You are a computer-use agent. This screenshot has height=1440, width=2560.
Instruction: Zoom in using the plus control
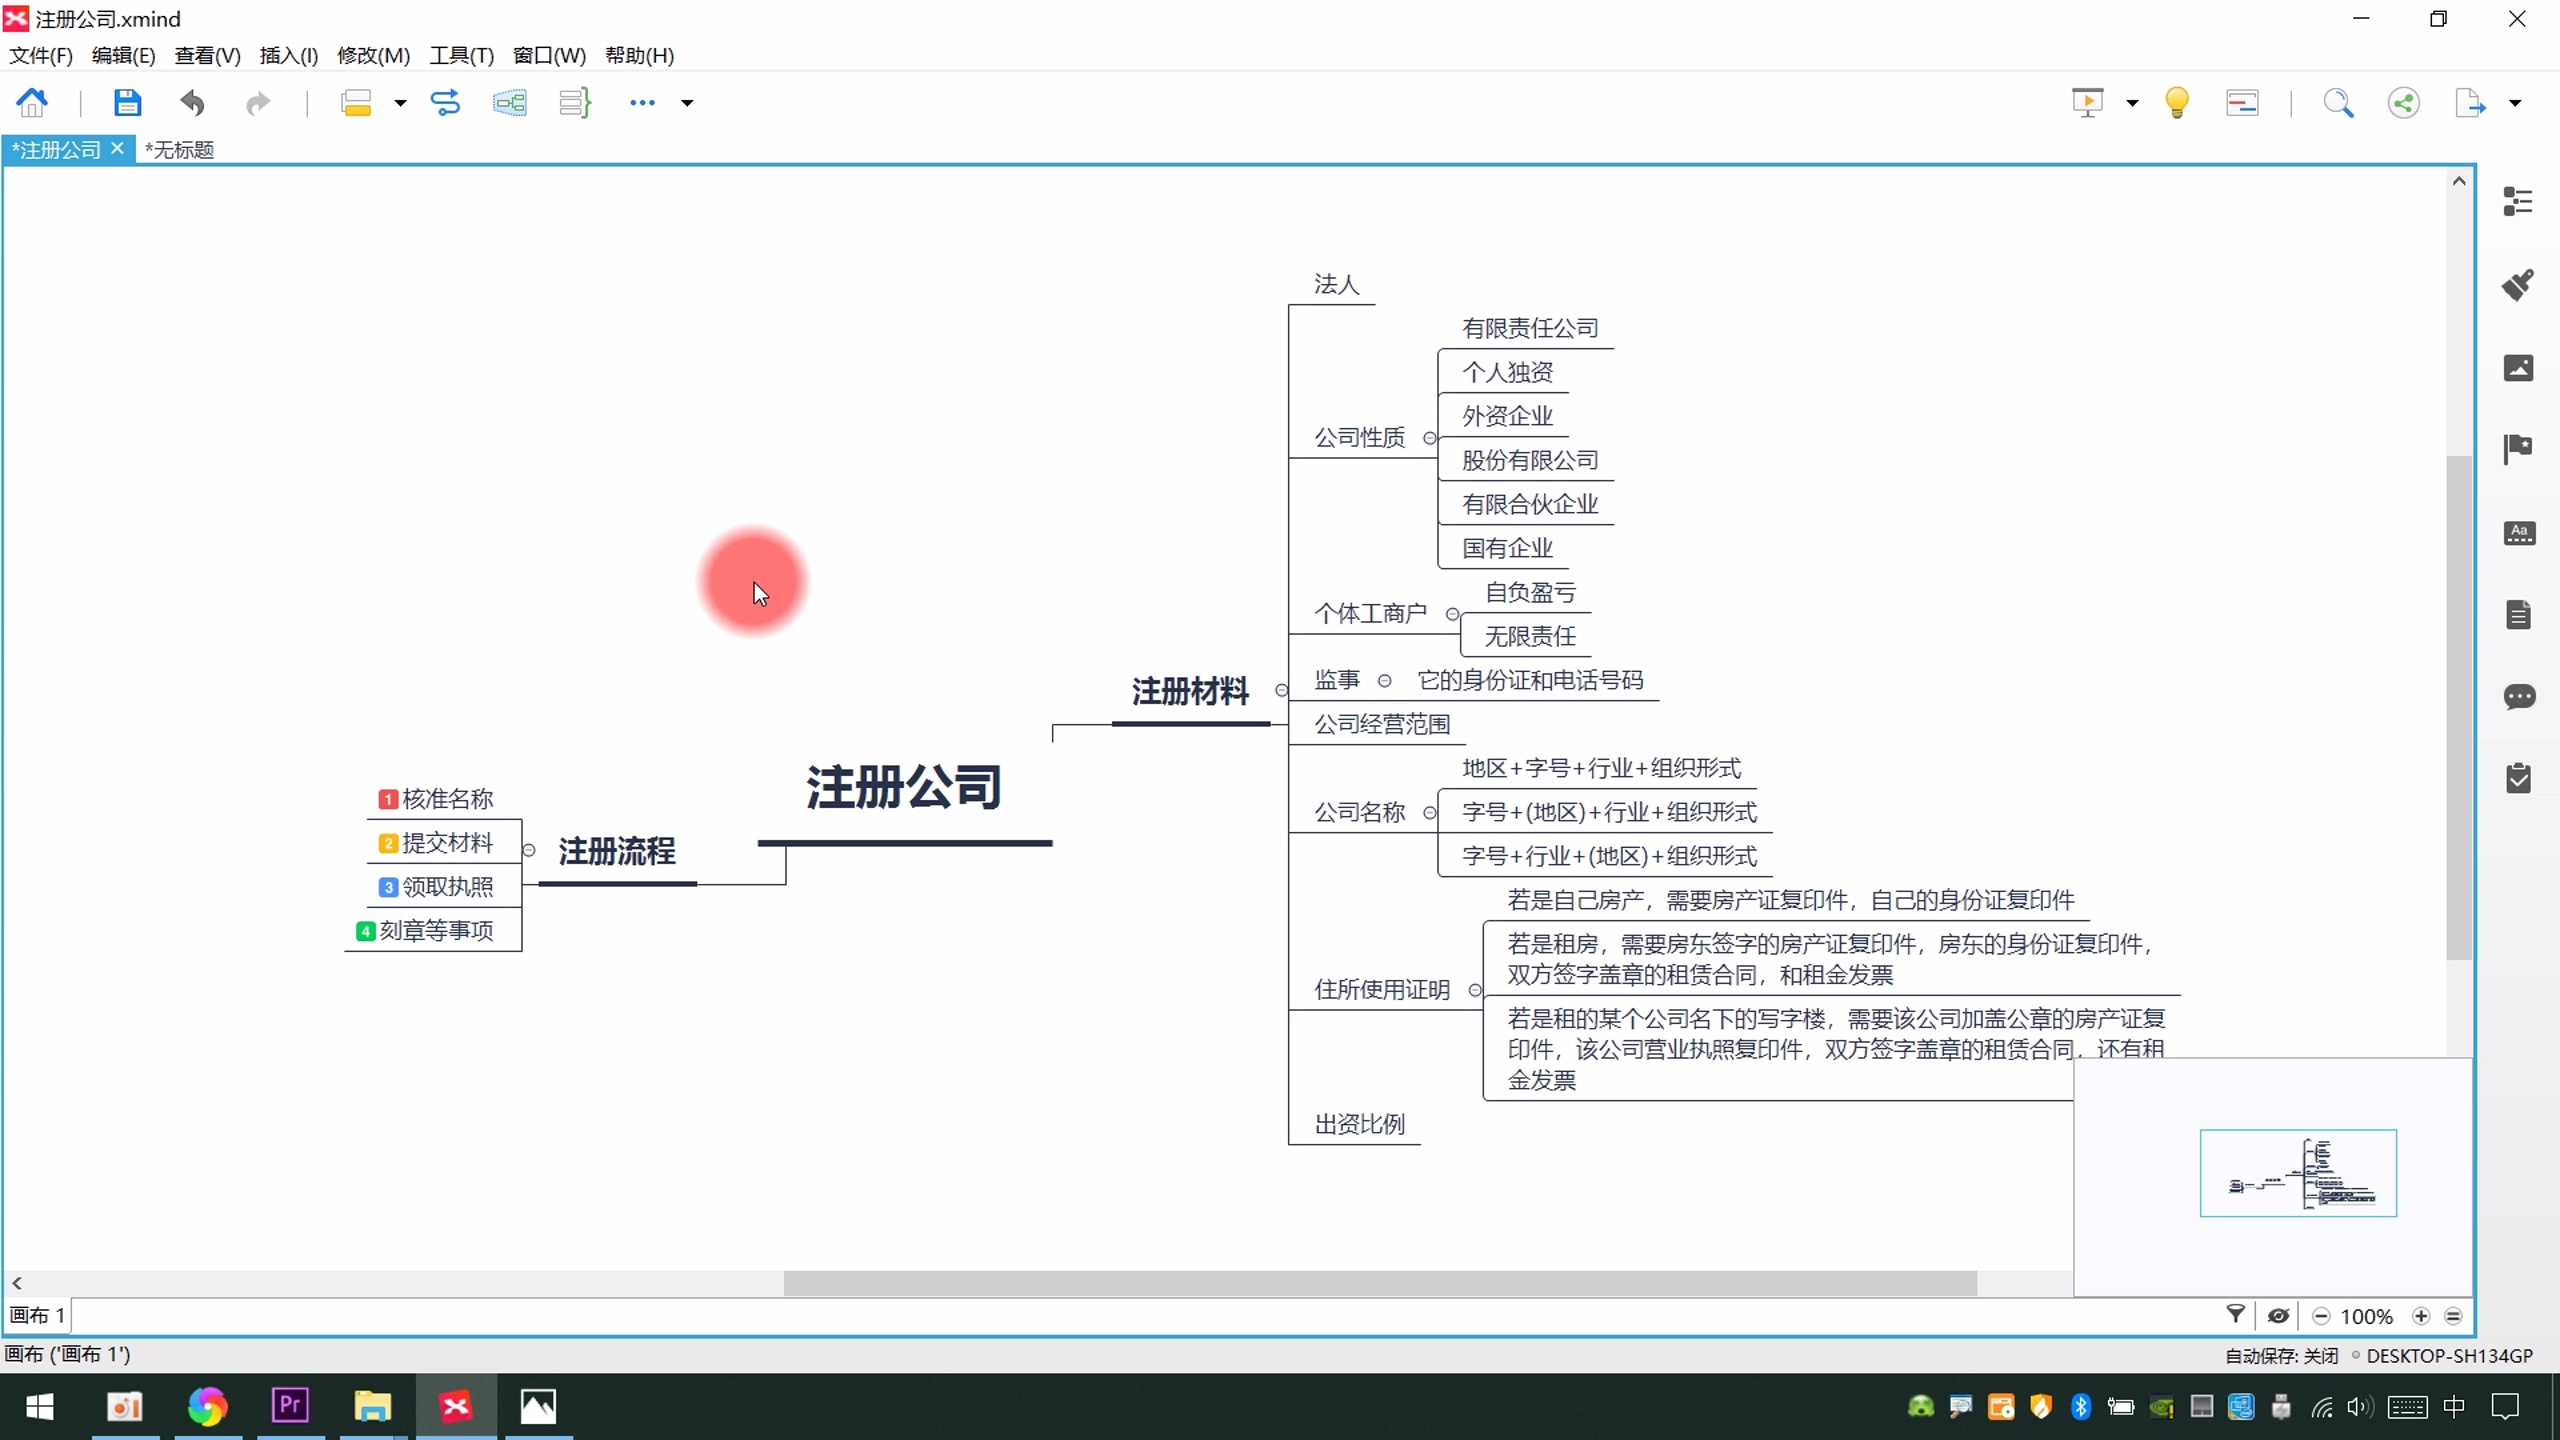[2420, 1316]
